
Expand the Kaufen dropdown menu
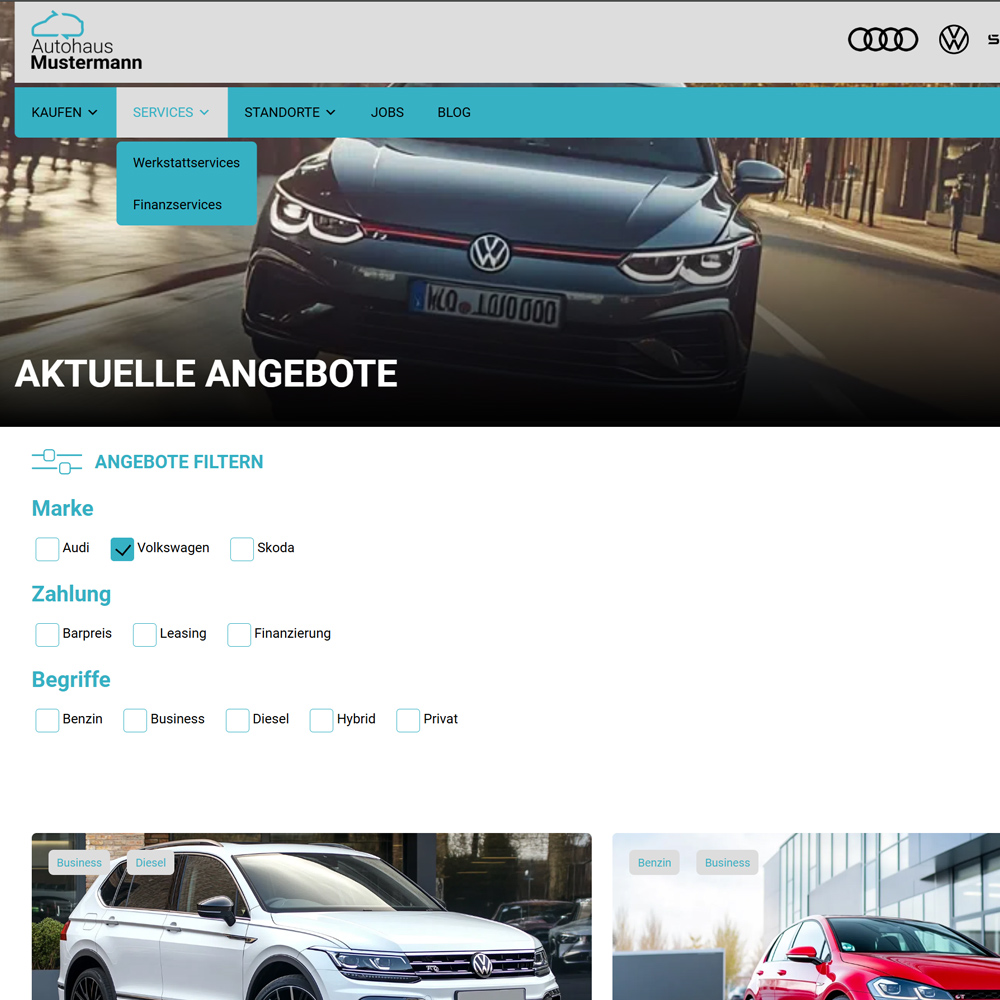point(65,112)
